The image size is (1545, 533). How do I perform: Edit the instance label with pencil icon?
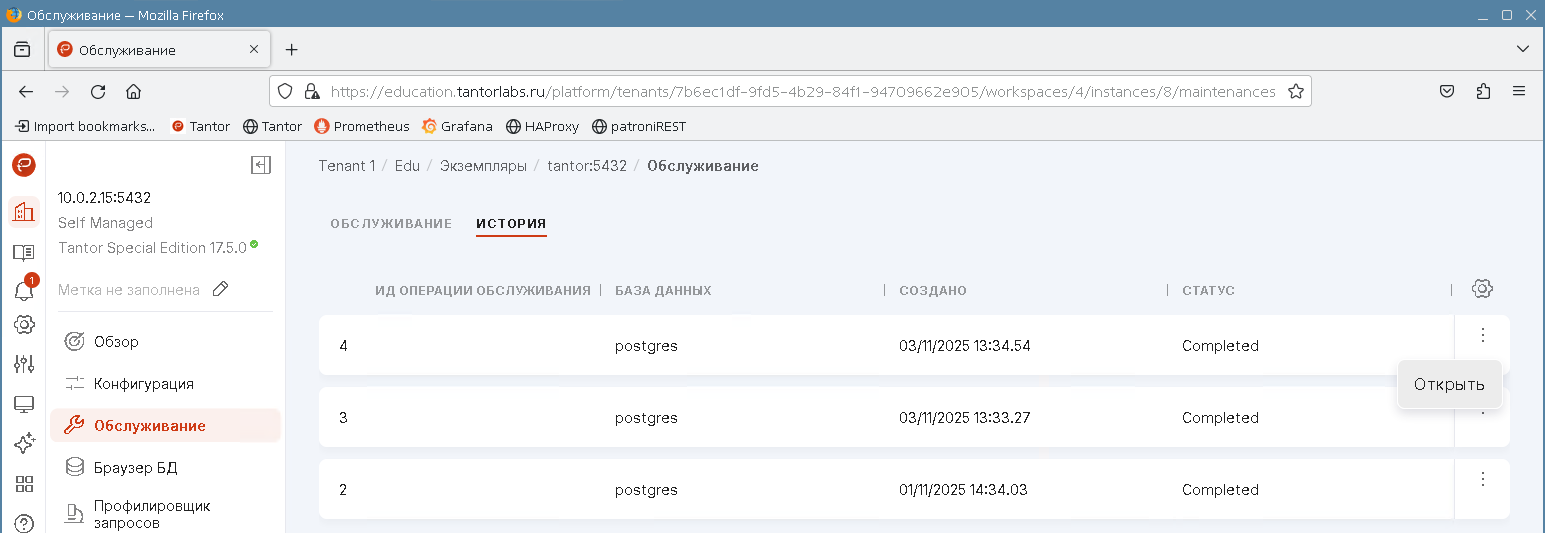(221, 289)
